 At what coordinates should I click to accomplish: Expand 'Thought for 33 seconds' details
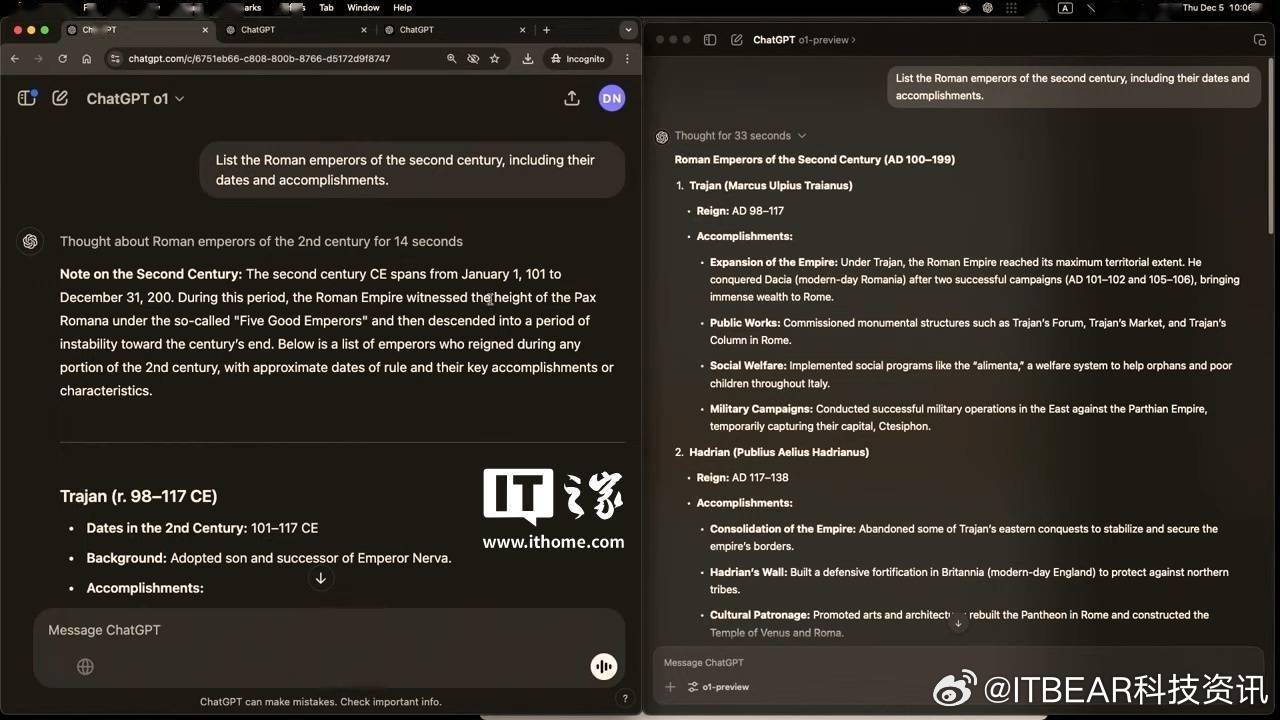coord(740,136)
